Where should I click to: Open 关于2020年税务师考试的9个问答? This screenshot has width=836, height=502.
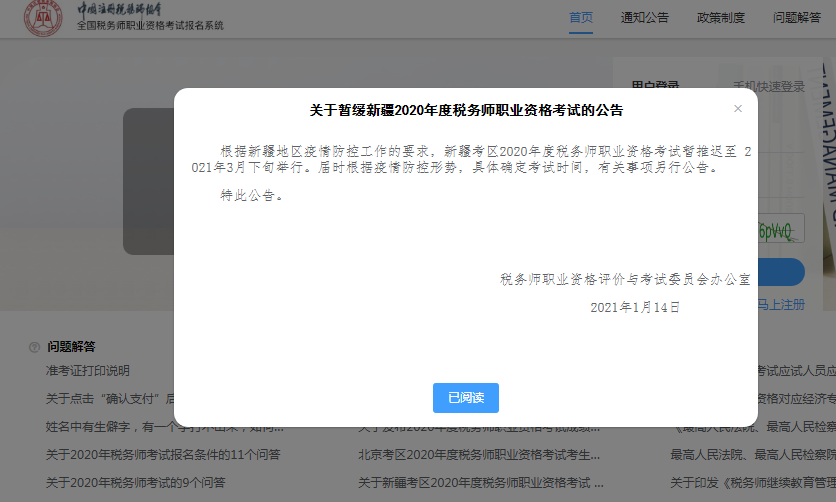(135, 483)
